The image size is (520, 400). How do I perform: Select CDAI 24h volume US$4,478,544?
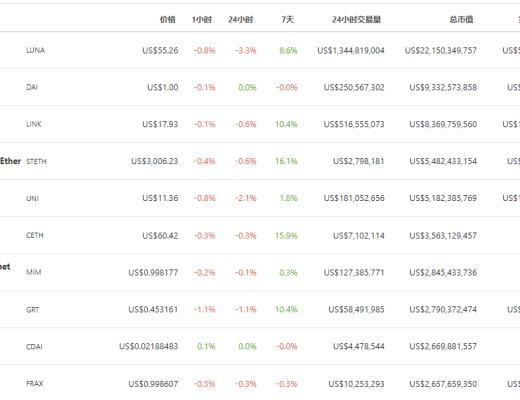[x=359, y=346]
